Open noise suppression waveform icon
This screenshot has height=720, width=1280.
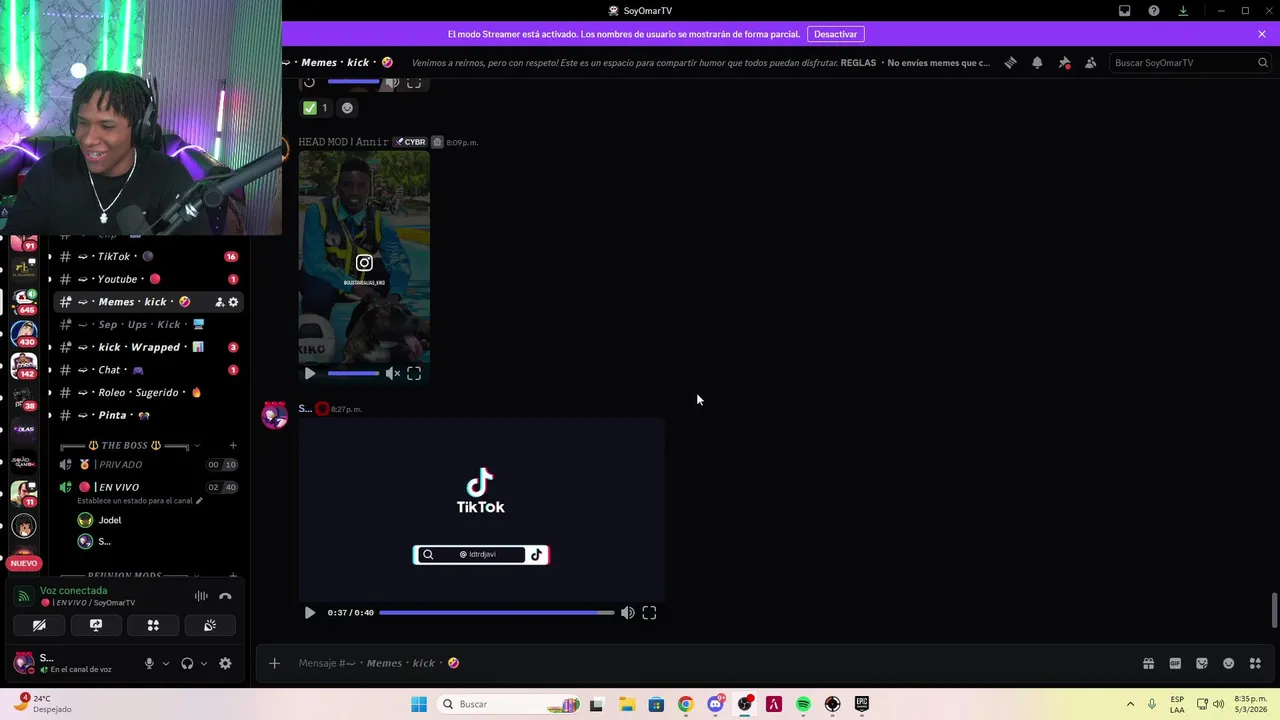[x=201, y=596]
